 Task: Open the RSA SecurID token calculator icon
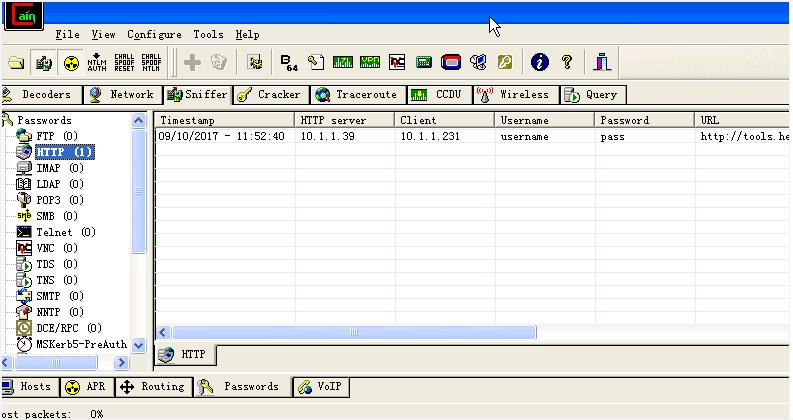[451, 63]
